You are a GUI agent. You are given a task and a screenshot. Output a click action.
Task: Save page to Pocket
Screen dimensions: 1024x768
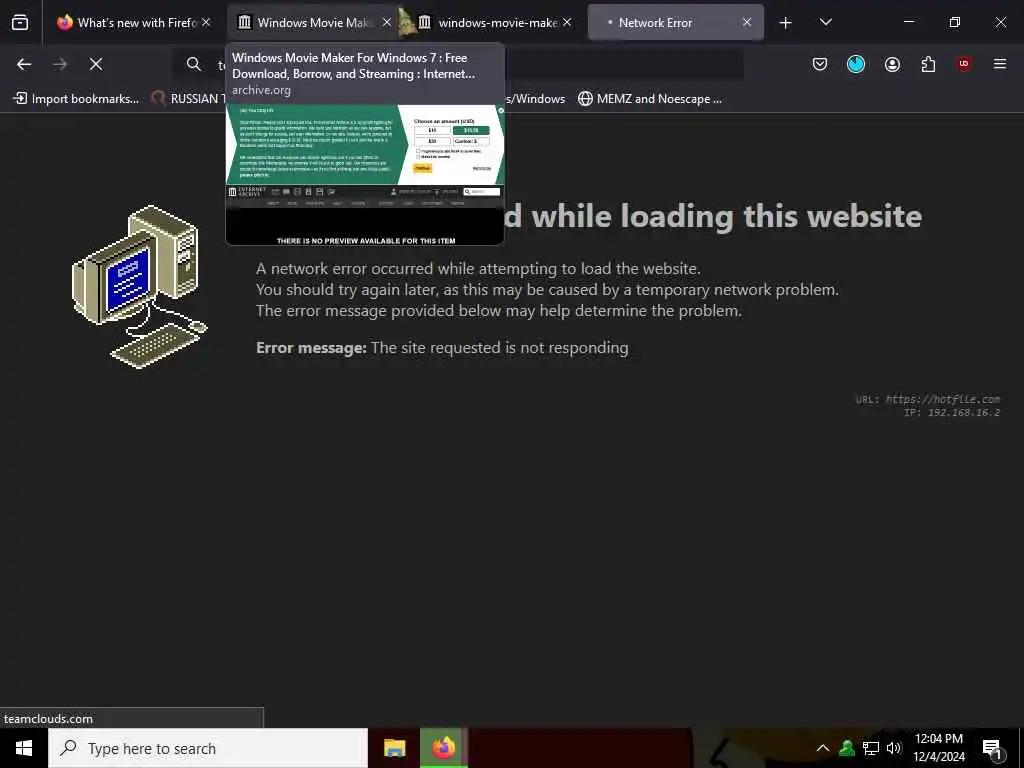tap(820, 64)
